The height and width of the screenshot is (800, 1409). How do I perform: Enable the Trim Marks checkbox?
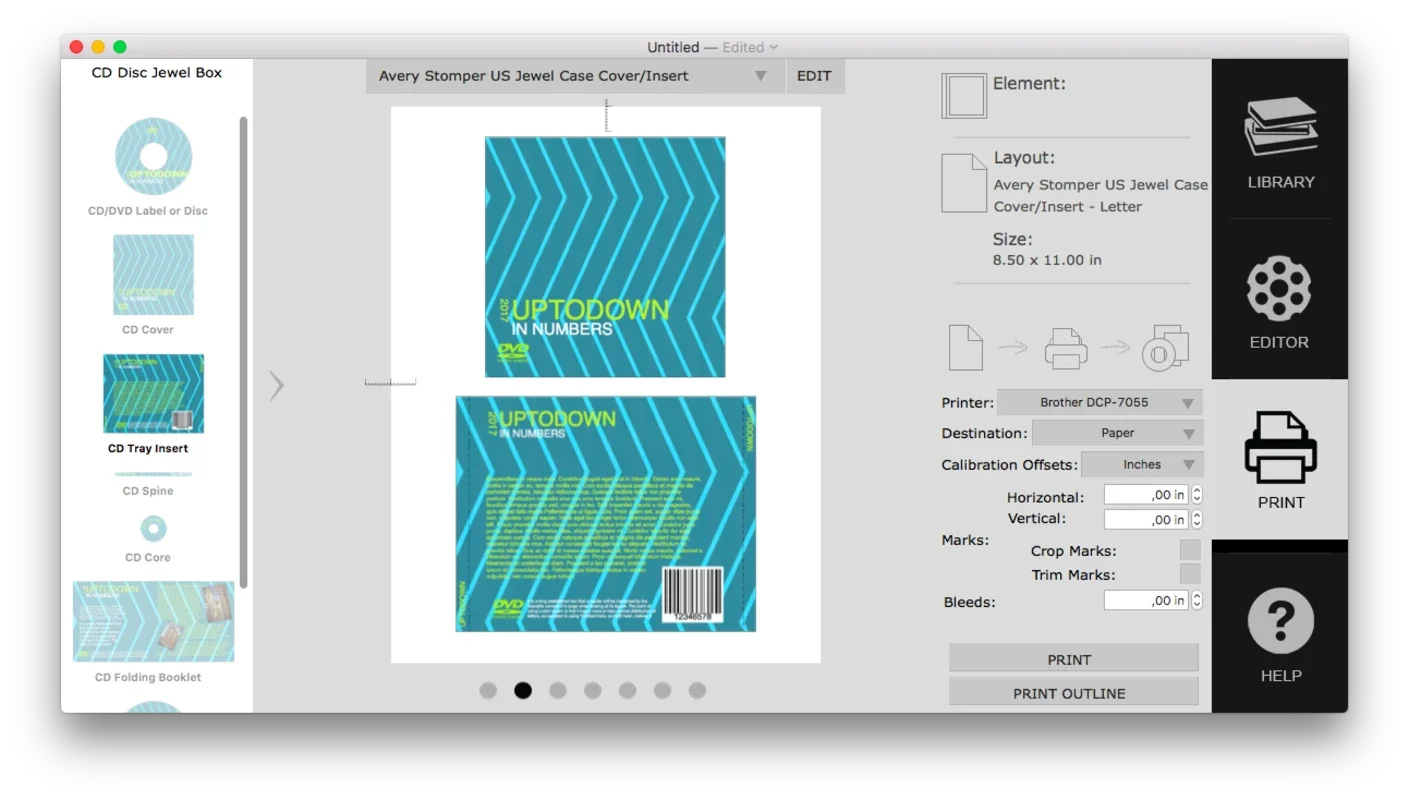click(1190, 574)
